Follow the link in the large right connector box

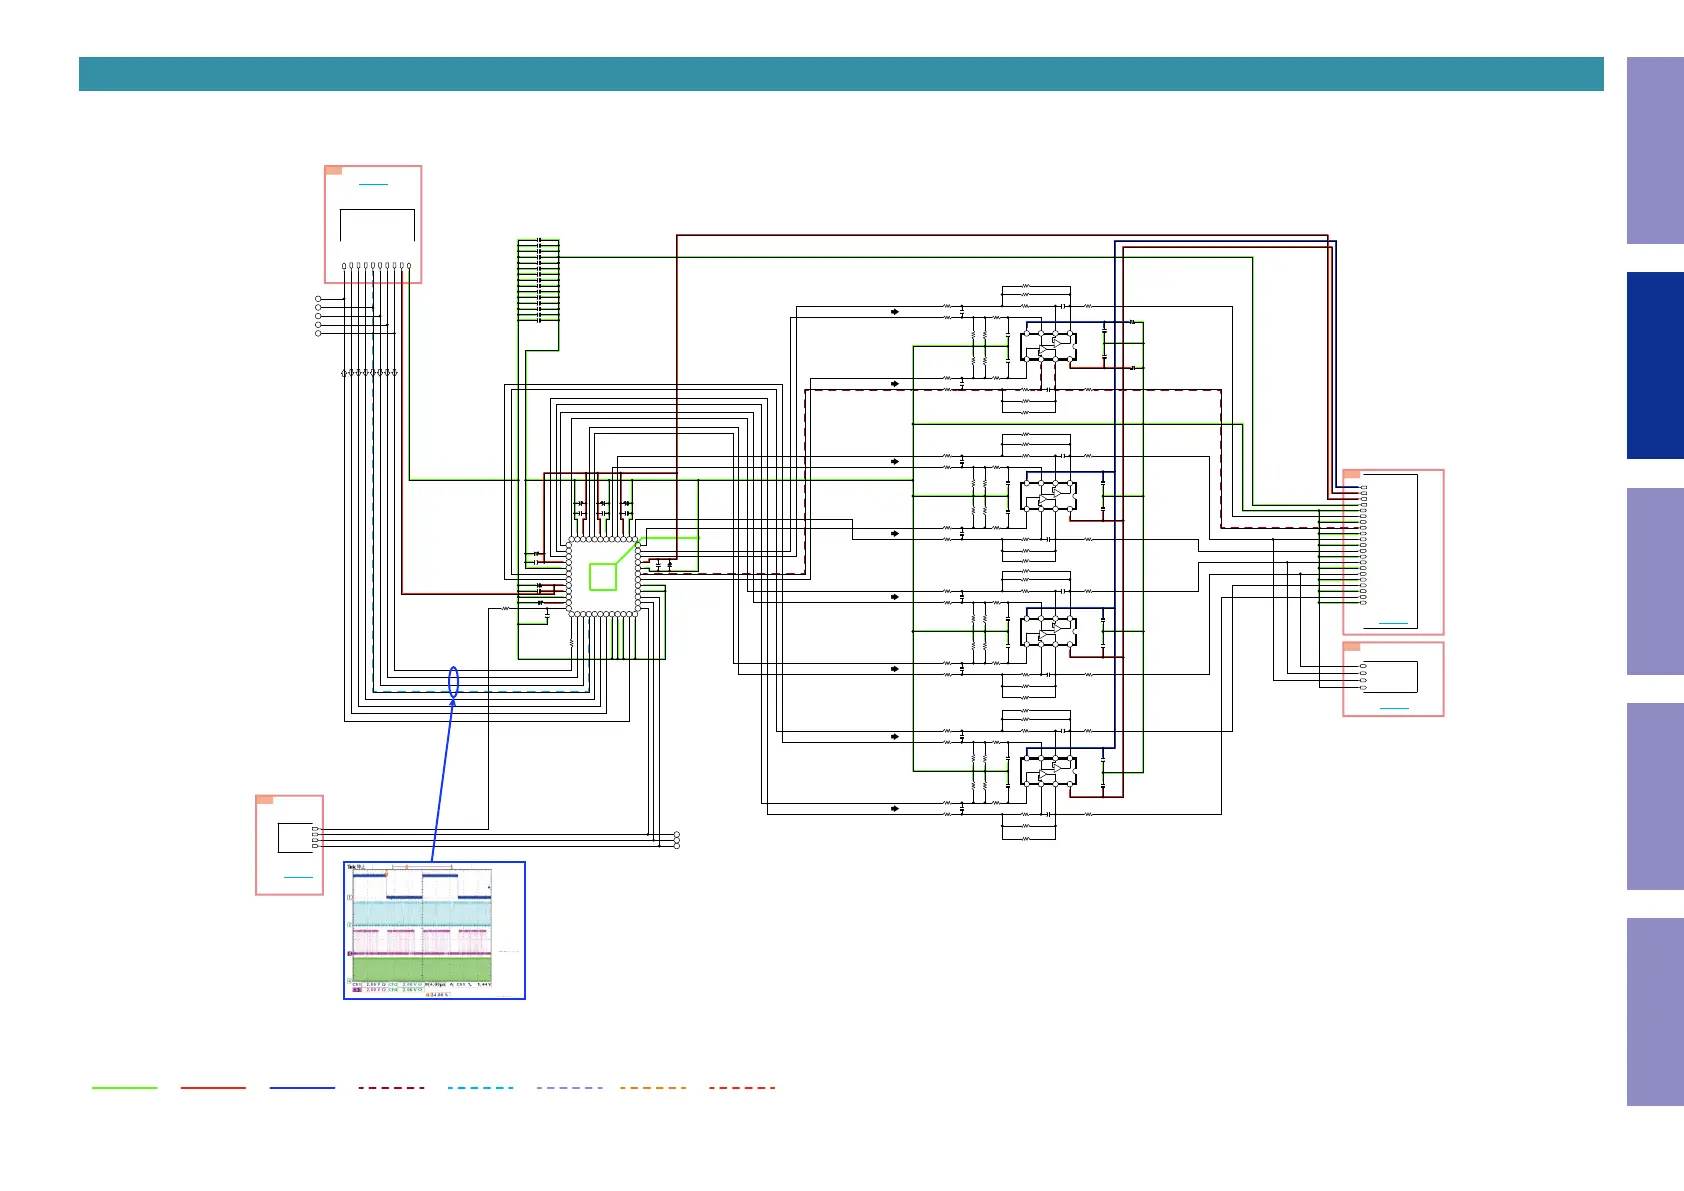[1393, 623]
